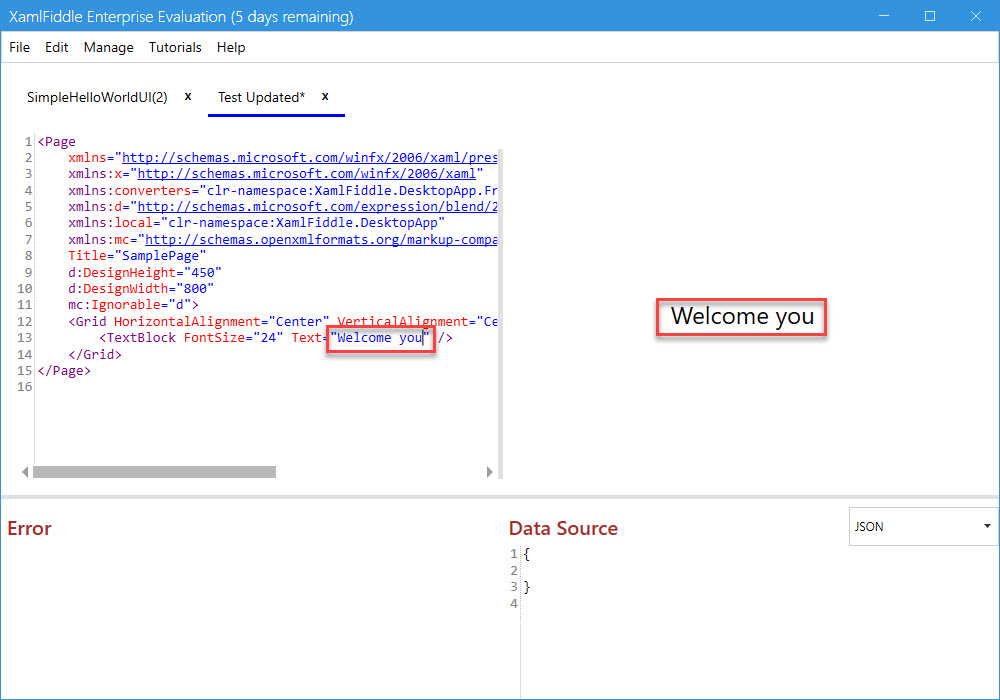
Task: Click the closing brace in Data Source editor
Action: (x=527, y=587)
